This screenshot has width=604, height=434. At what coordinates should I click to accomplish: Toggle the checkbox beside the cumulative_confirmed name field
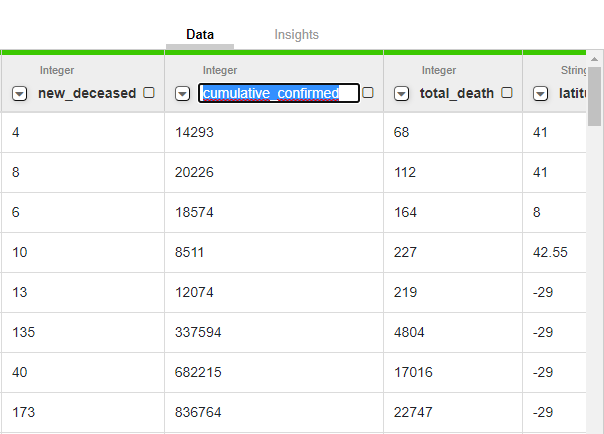coord(368,92)
